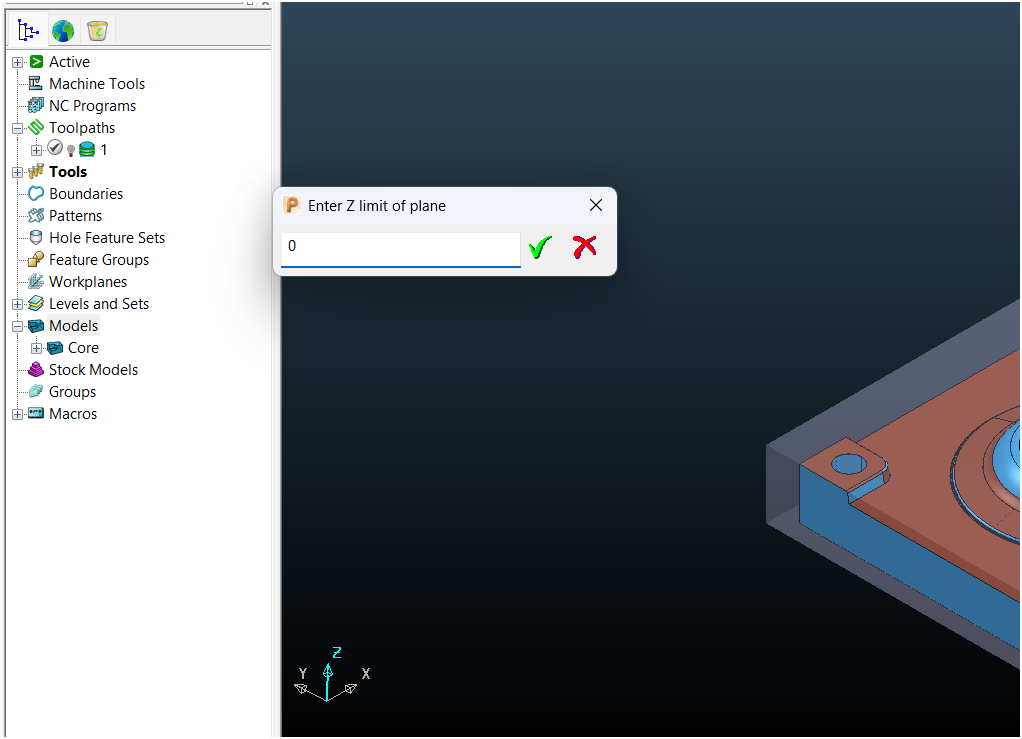Accept Z limit with green checkmark
The image size is (1022, 739).
tap(540, 247)
